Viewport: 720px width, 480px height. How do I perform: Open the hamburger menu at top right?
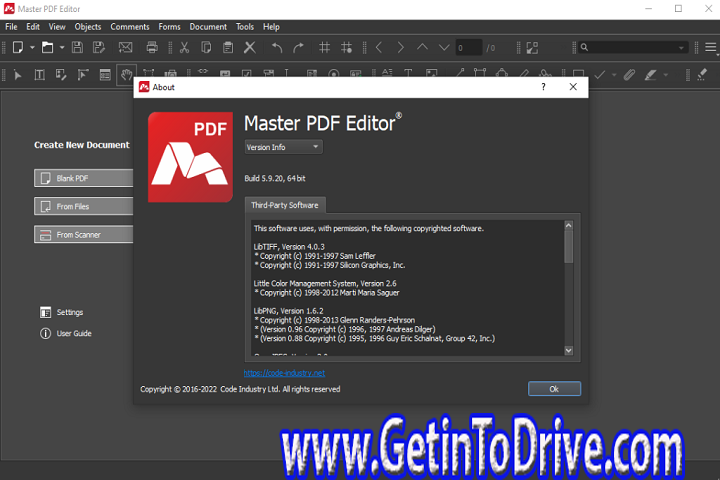(710, 47)
